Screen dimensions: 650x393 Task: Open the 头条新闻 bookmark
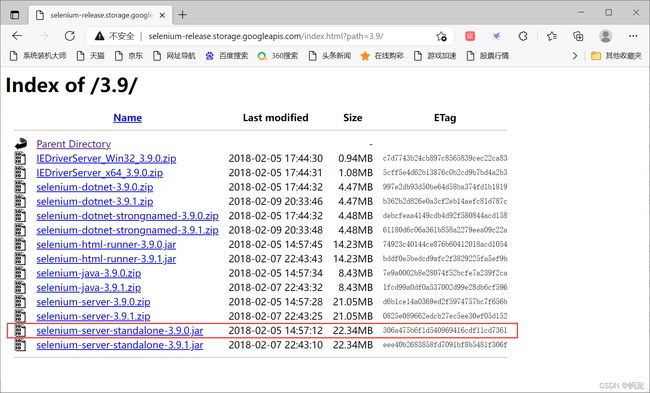pyautogui.click(x=330, y=56)
